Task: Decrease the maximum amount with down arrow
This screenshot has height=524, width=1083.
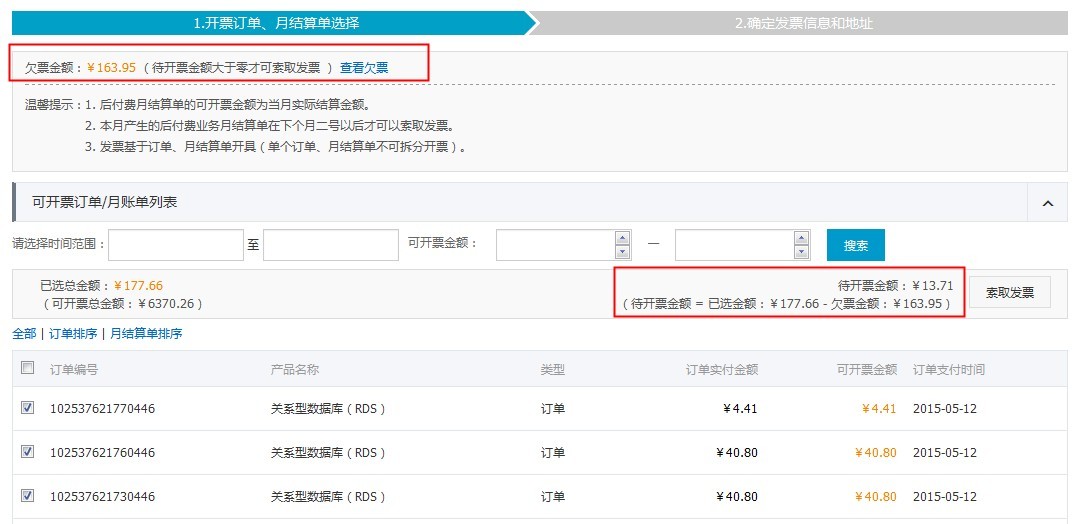Action: click(x=801, y=252)
